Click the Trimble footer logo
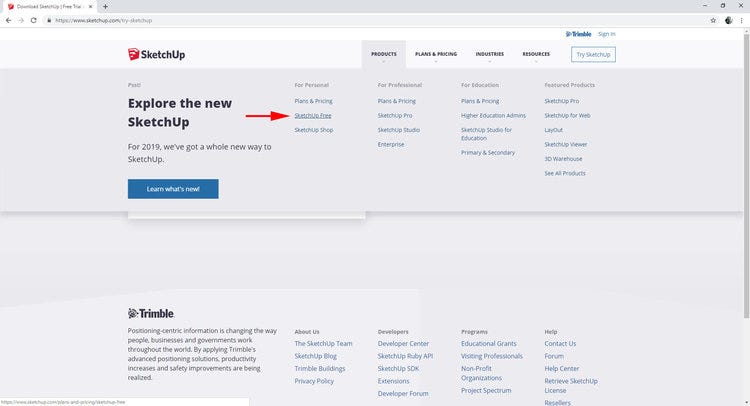The width and height of the screenshot is (750, 406). click(151, 314)
